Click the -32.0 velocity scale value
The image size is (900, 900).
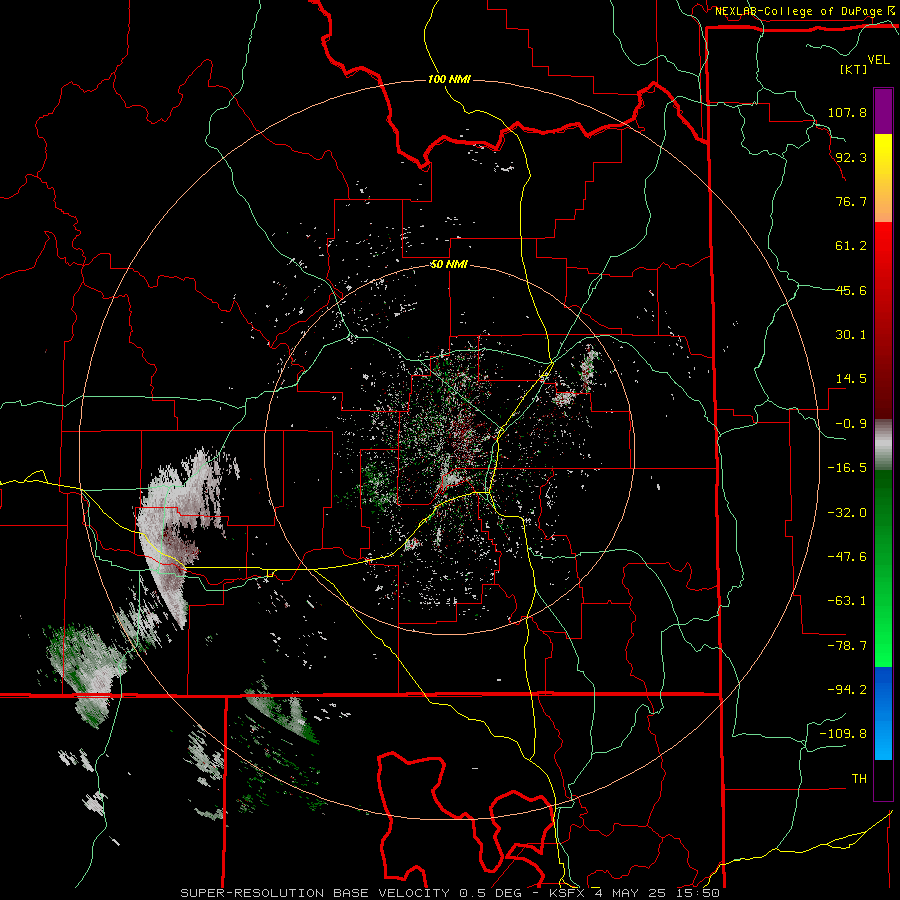point(847,513)
